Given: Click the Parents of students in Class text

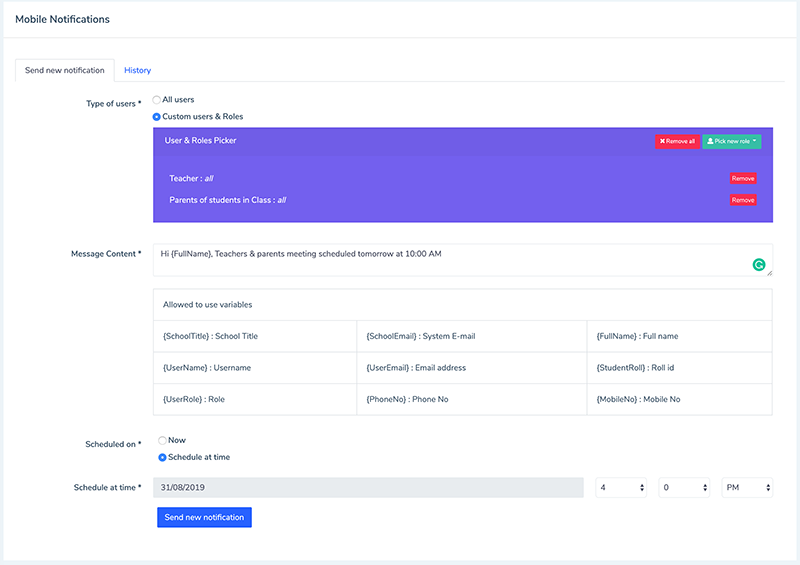Looking at the screenshot, I should (x=228, y=200).
